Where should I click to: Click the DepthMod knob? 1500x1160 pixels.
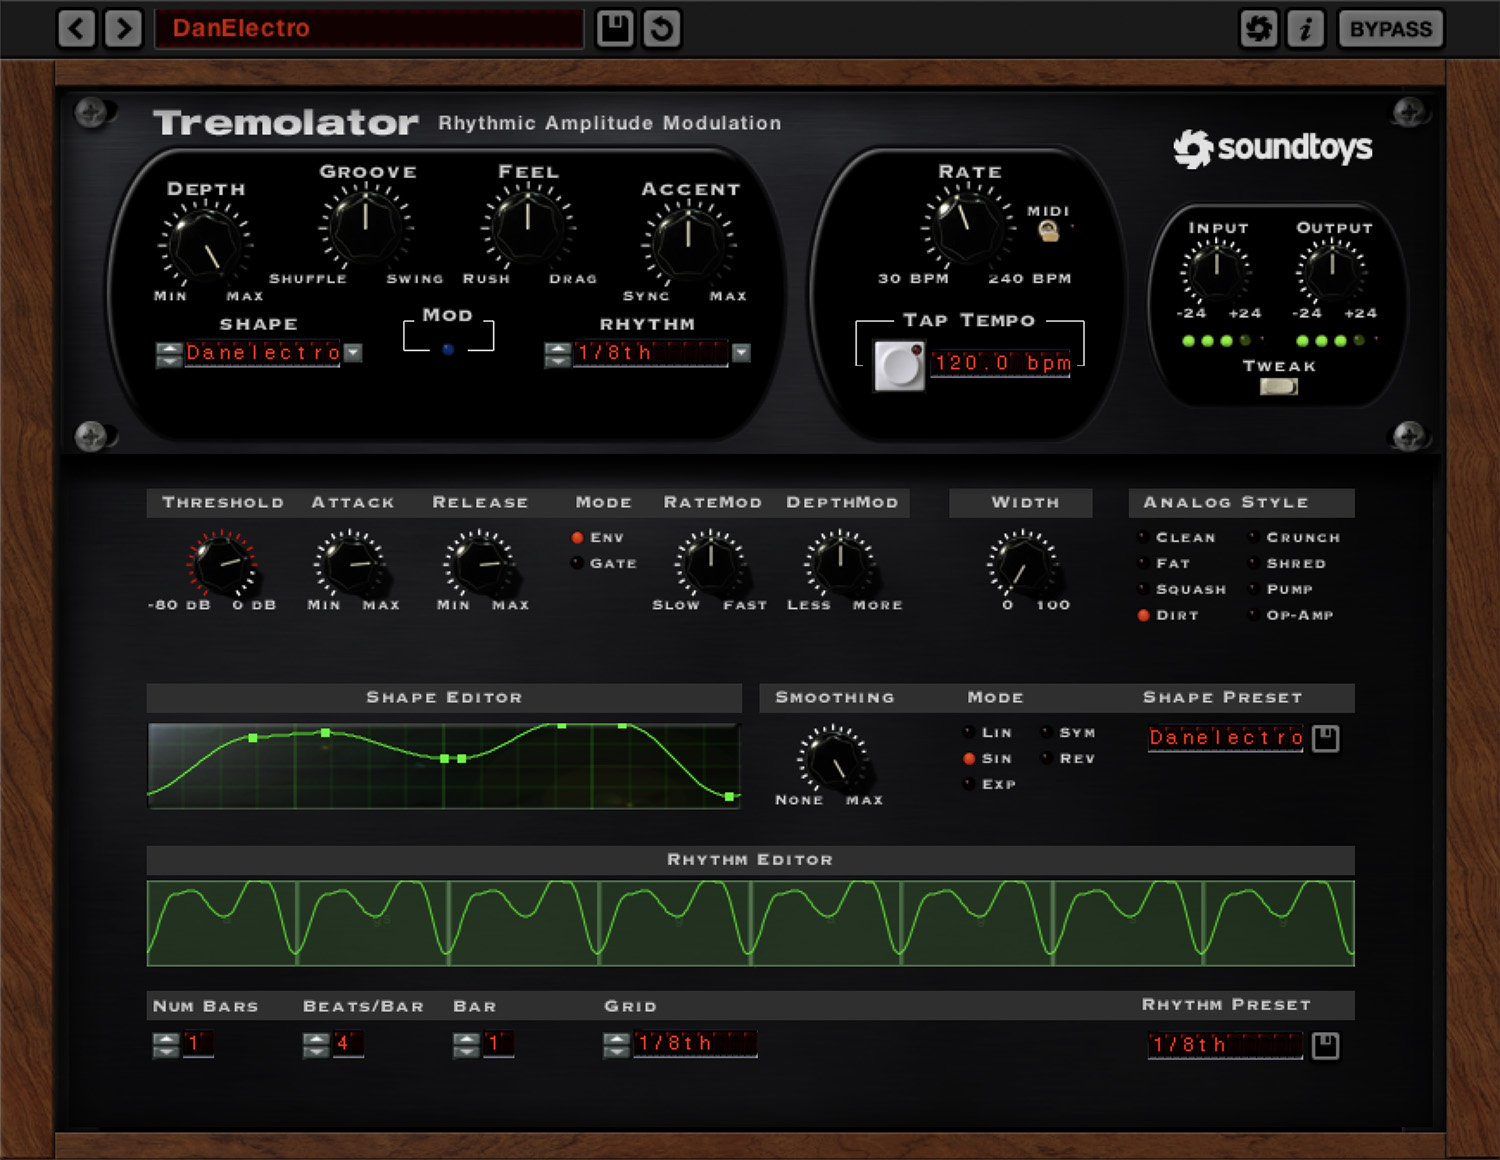(840, 563)
